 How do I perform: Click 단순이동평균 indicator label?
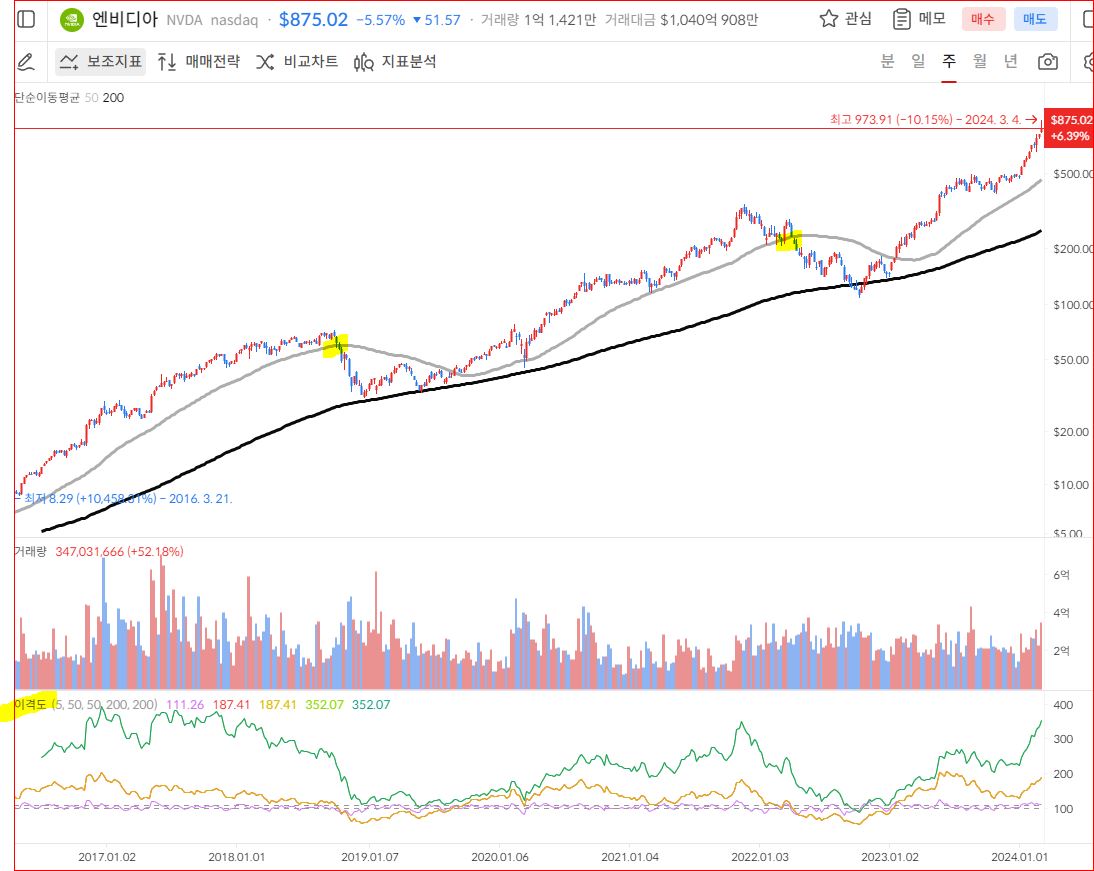coord(47,98)
